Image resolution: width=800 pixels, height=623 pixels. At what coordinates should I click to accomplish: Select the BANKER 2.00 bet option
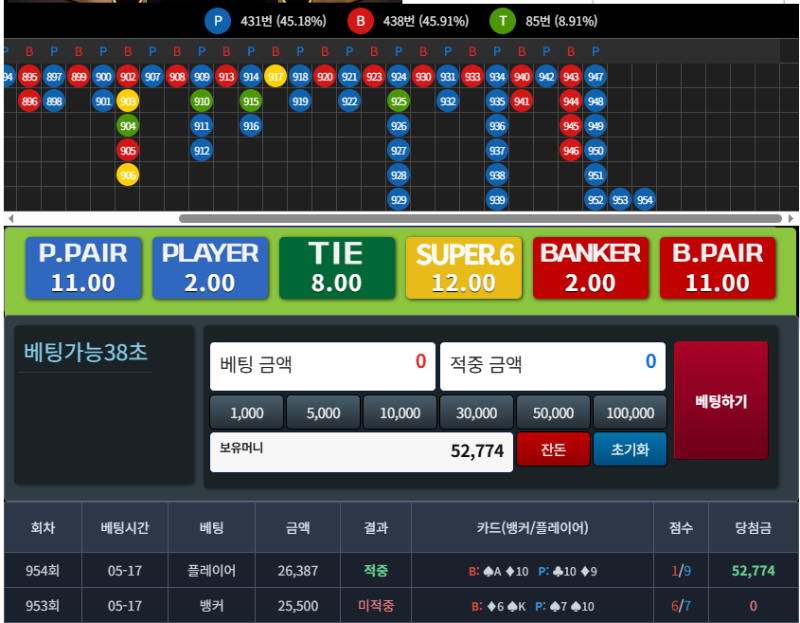point(590,268)
